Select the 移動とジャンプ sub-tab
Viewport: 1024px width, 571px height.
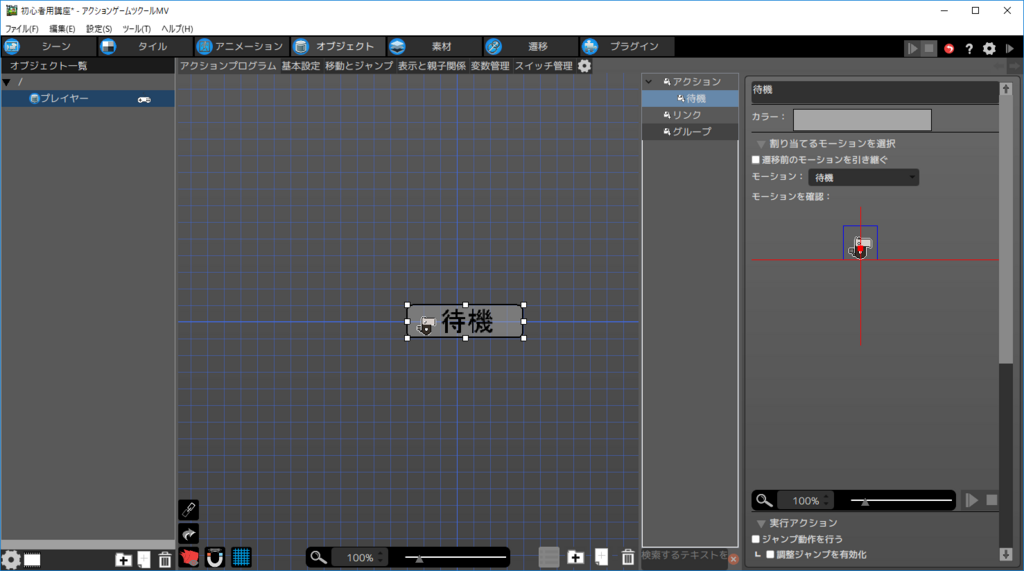(x=359, y=65)
